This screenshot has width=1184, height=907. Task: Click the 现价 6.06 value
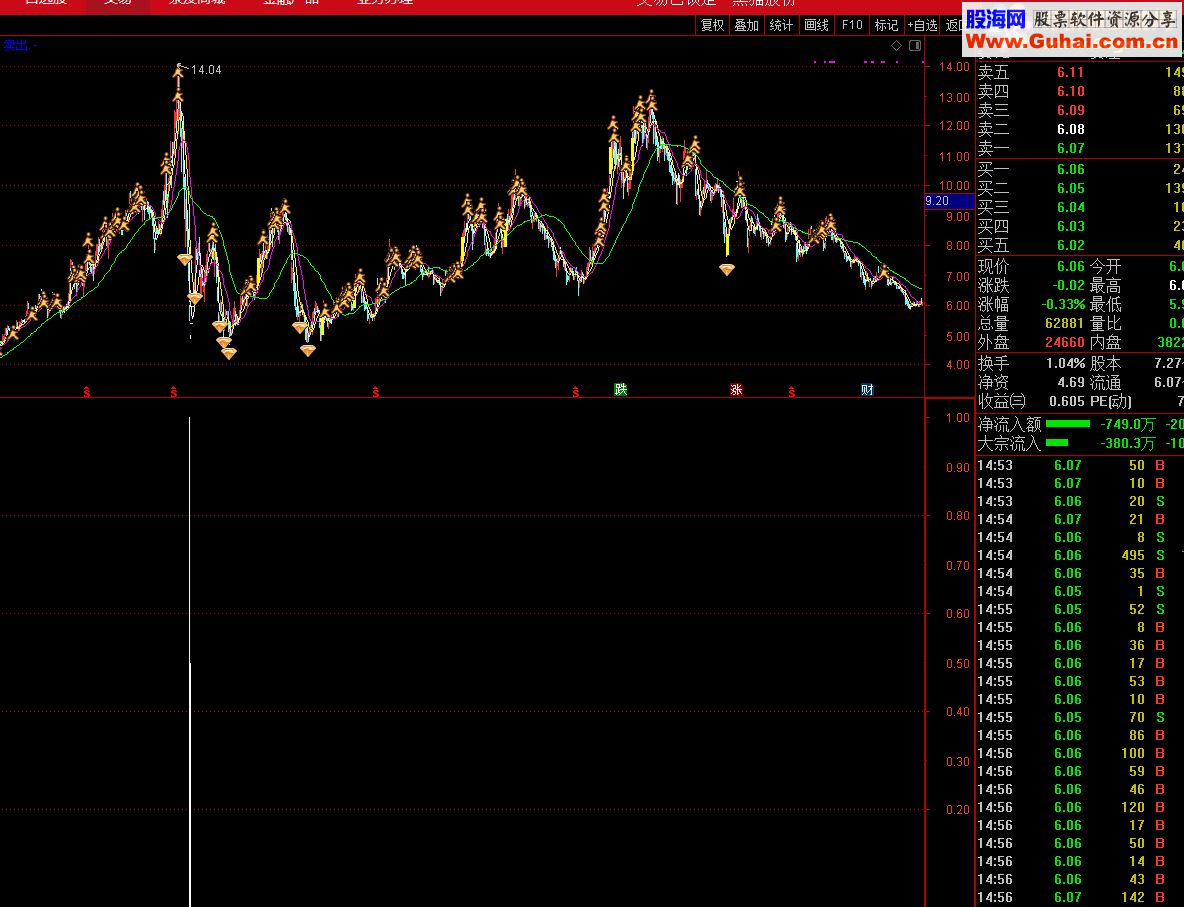[x=1071, y=267]
